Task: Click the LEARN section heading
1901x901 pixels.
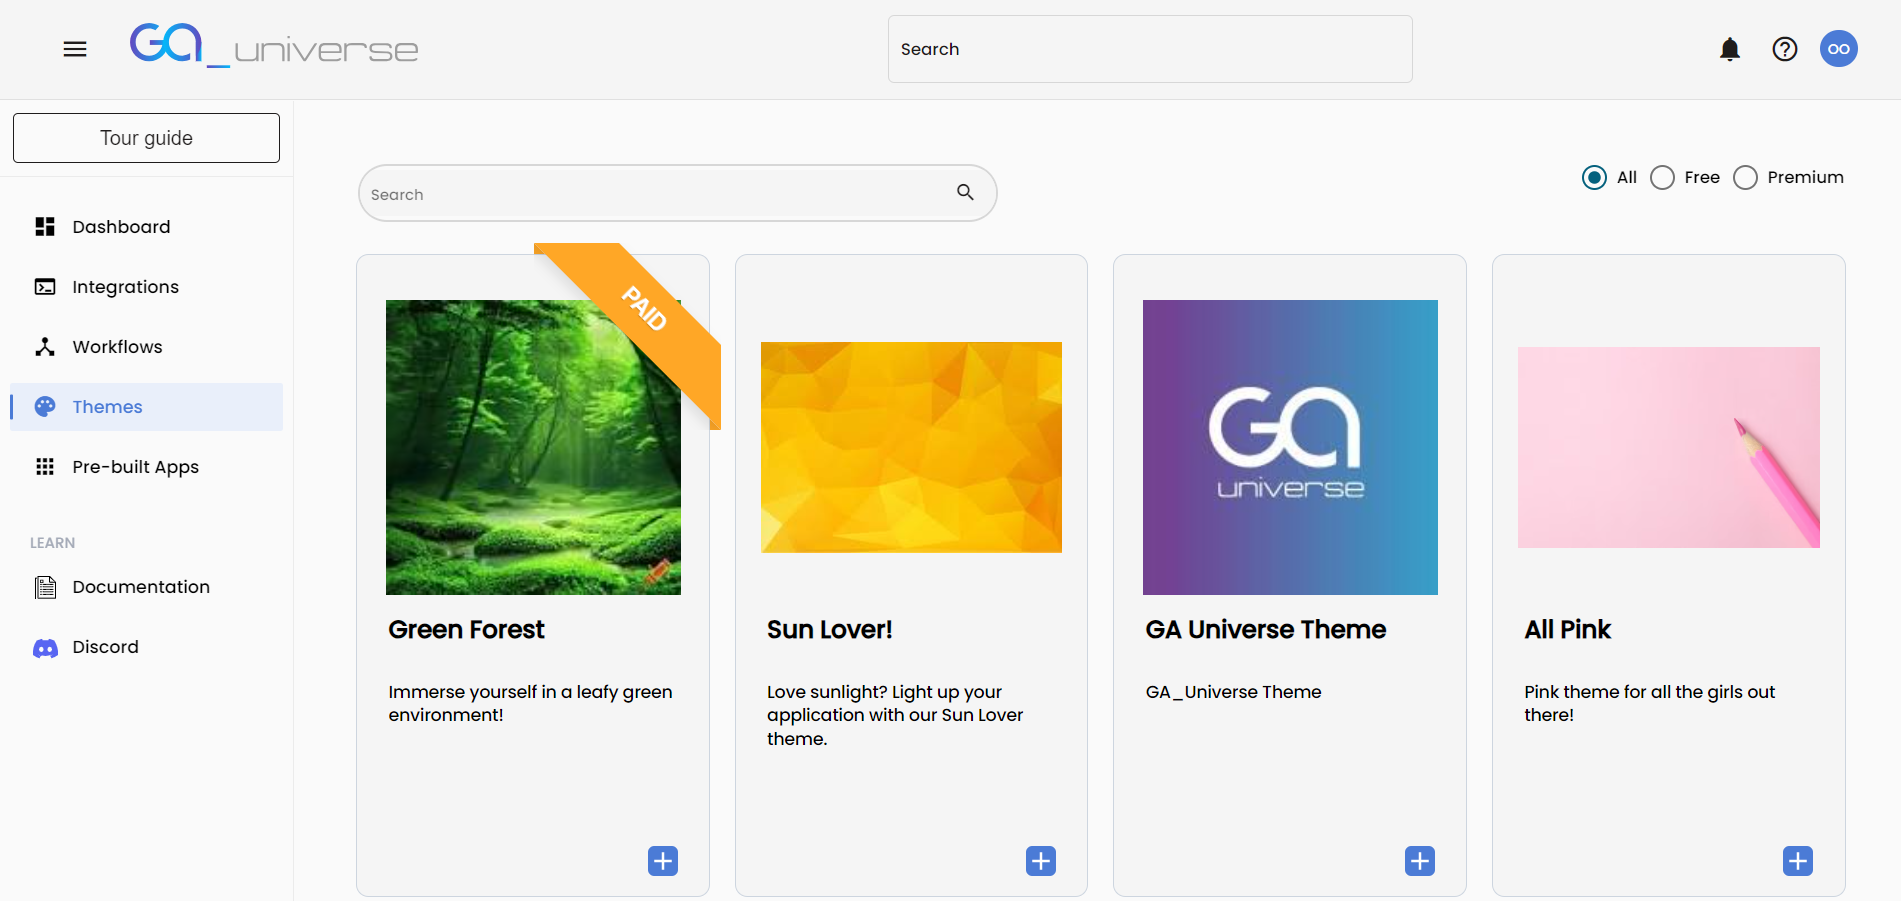Action: [53, 543]
